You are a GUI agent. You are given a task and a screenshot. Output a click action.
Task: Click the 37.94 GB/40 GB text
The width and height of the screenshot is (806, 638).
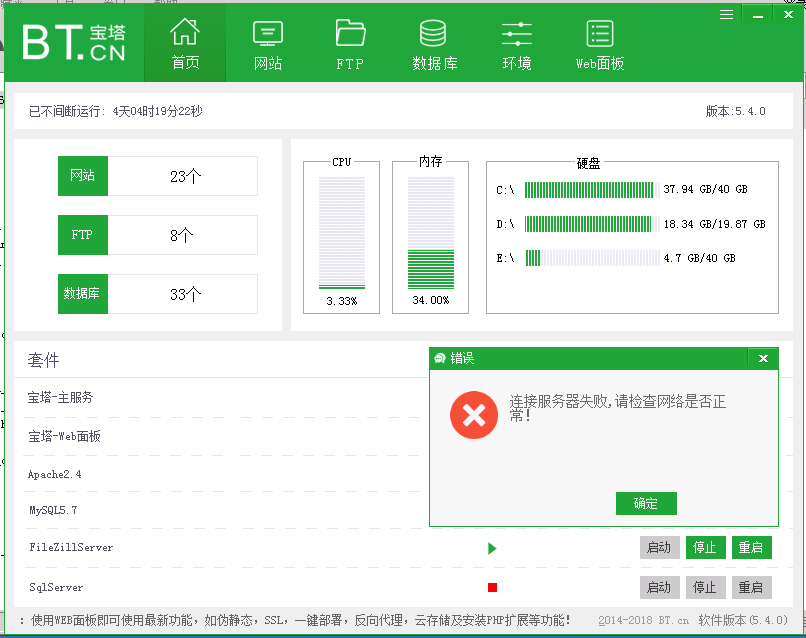[x=705, y=189]
